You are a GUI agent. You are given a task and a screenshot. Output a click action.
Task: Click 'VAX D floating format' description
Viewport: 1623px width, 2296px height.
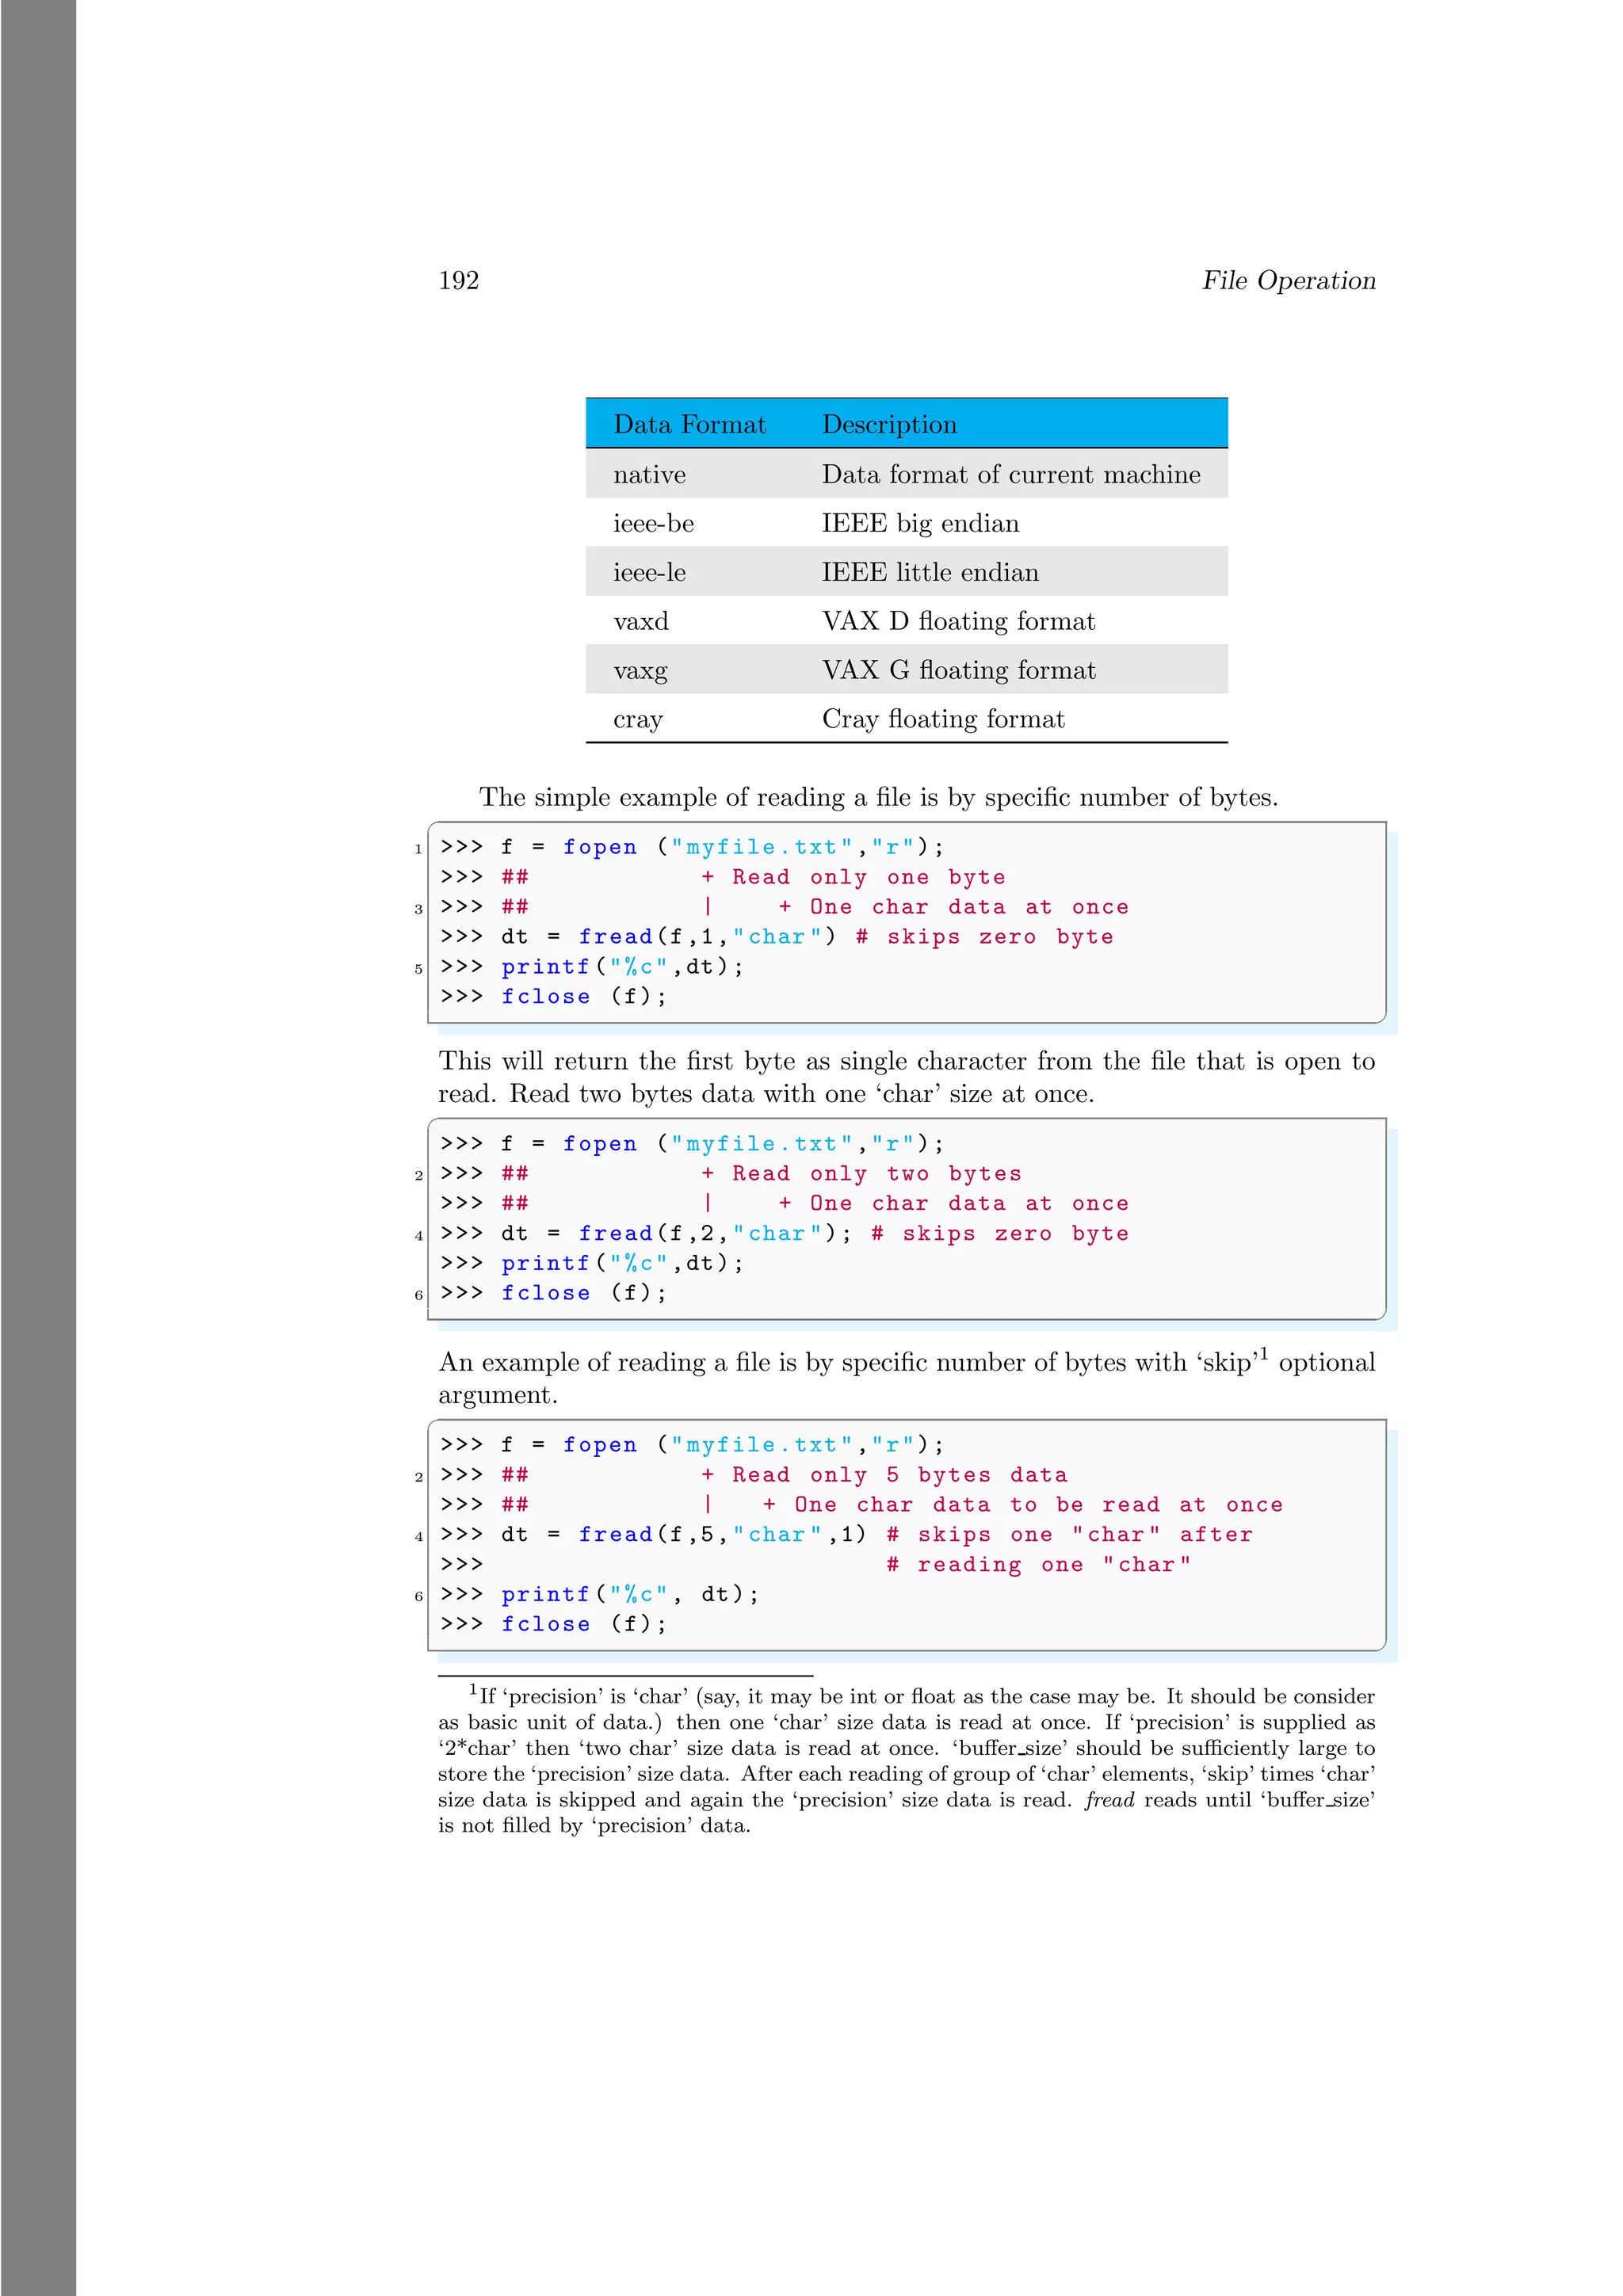pyautogui.click(x=958, y=621)
